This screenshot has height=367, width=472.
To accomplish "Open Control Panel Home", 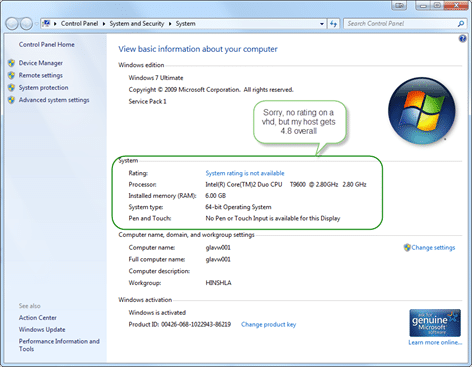I will [x=47, y=44].
